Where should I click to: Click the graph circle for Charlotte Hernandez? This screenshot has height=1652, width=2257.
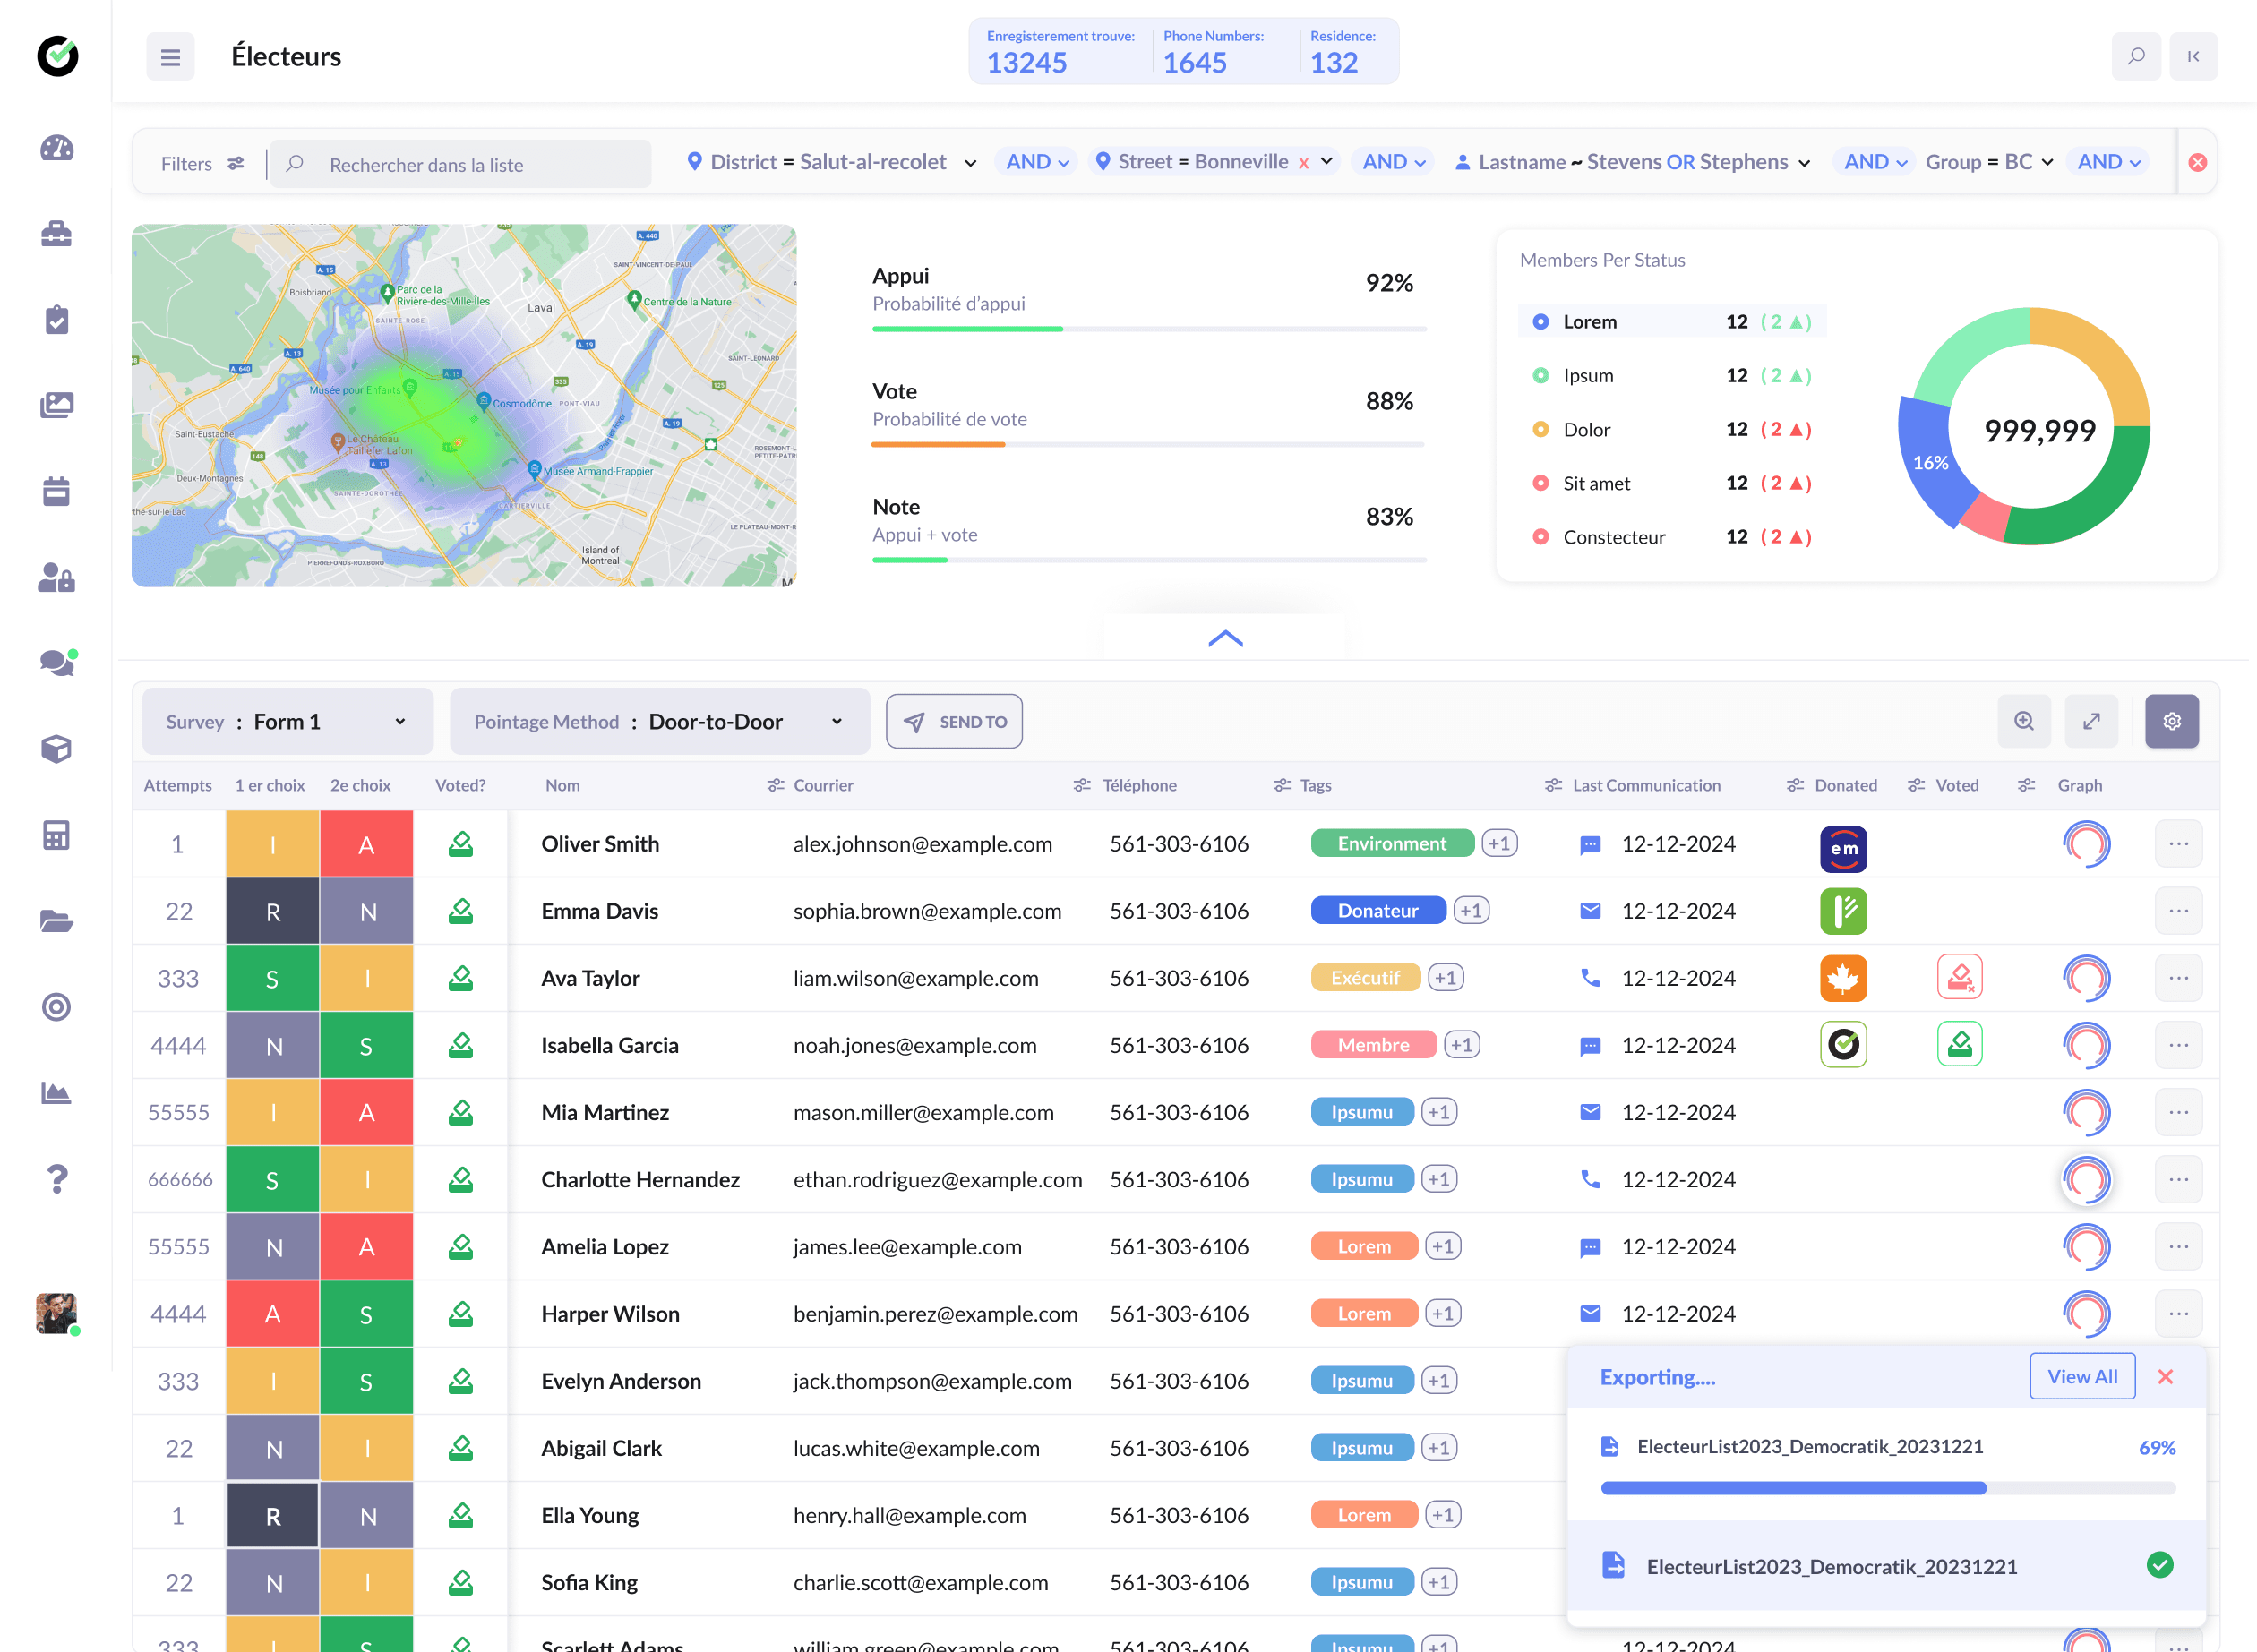click(2086, 1180)
